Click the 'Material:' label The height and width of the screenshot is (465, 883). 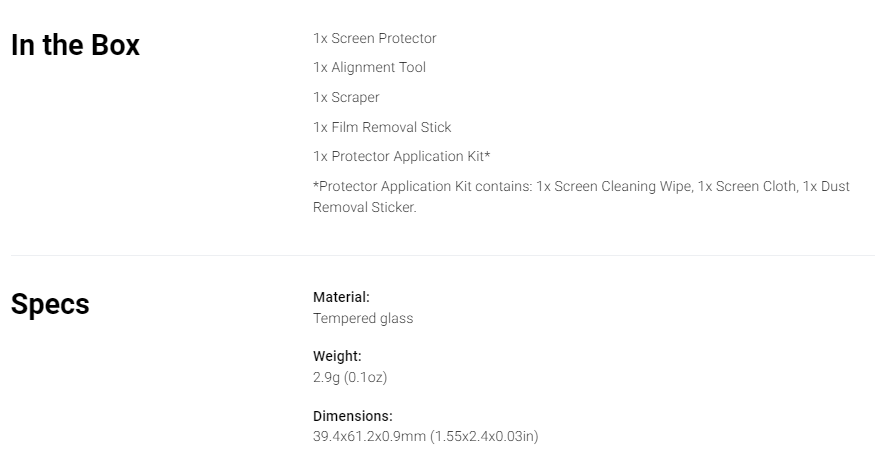click(x=341, y=297)
